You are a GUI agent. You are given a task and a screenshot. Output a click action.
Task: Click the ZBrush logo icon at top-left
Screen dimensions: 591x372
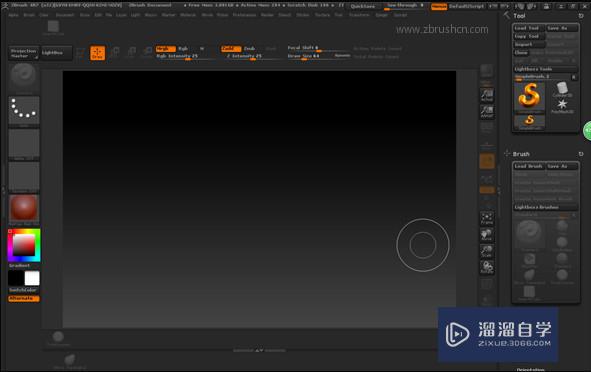coord(5,5)
